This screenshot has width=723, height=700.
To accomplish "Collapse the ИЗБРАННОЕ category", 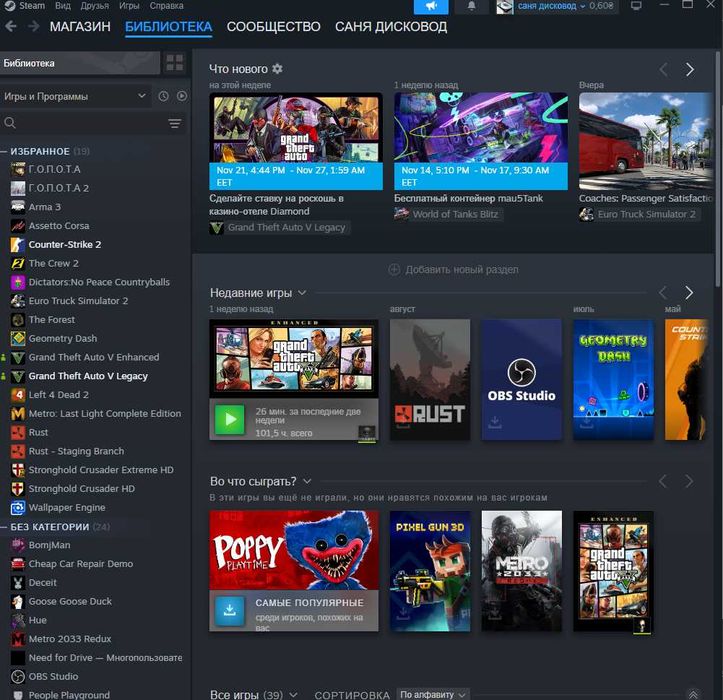I will click(x=4, y=151).
